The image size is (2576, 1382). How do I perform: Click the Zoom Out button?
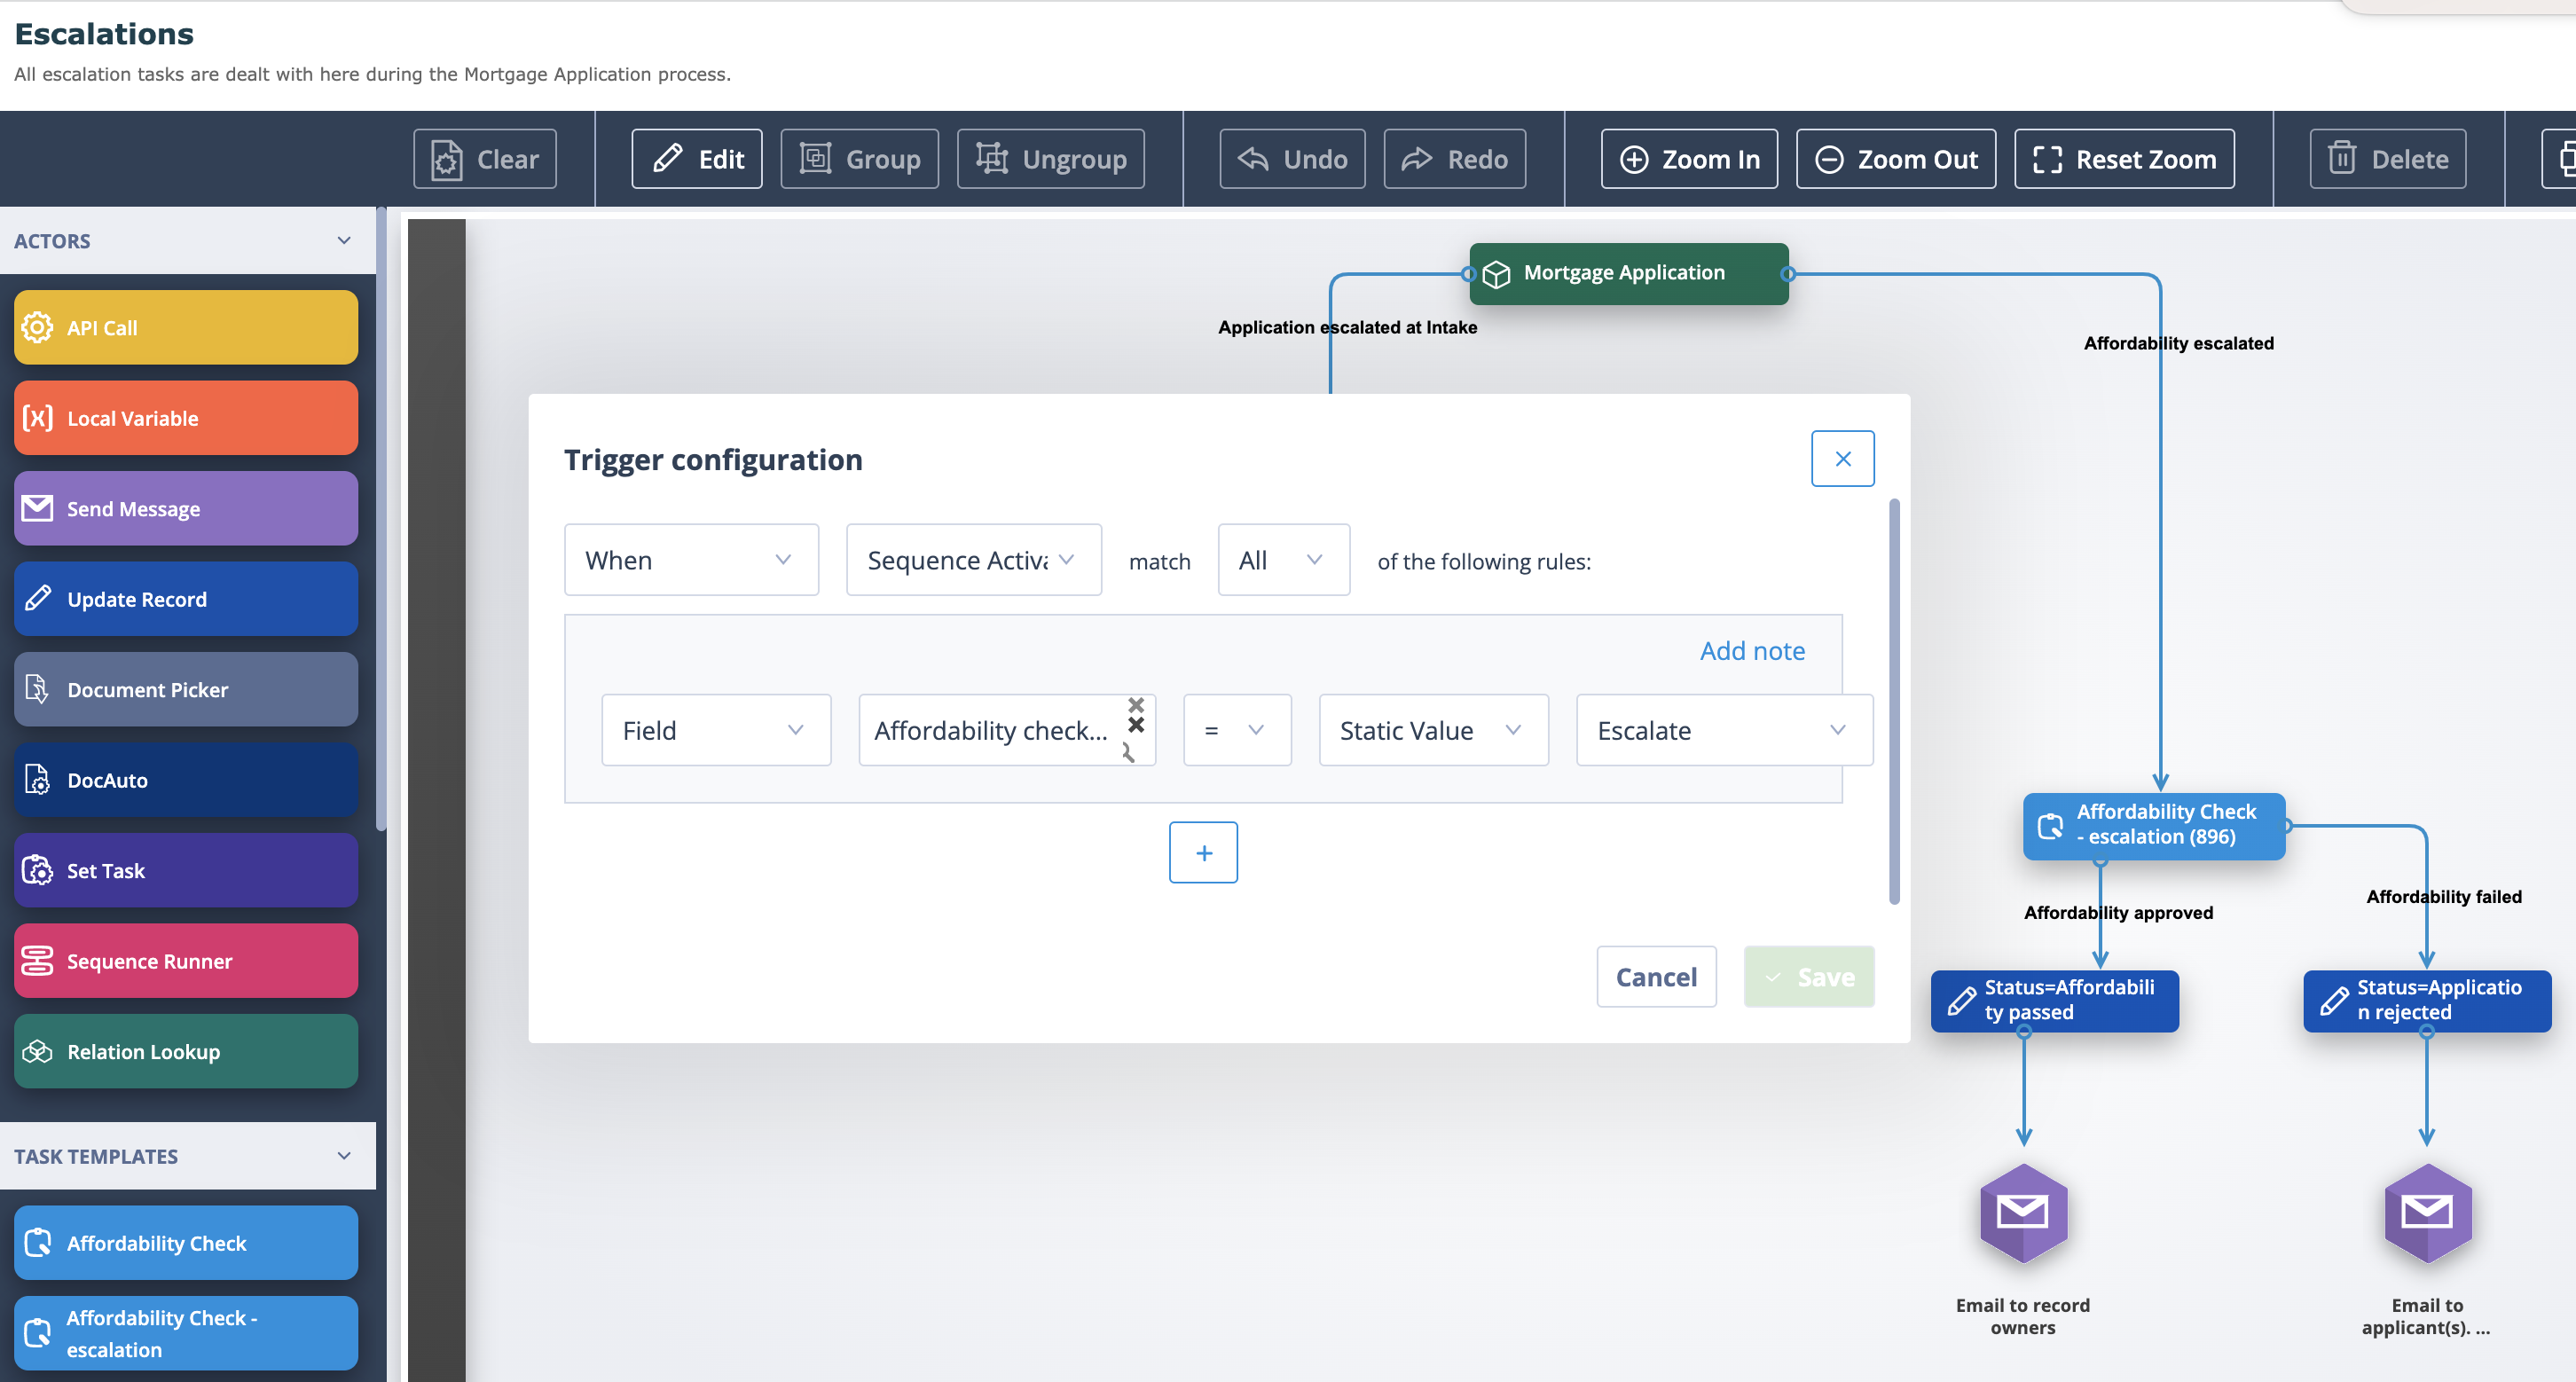point(1896,159)
